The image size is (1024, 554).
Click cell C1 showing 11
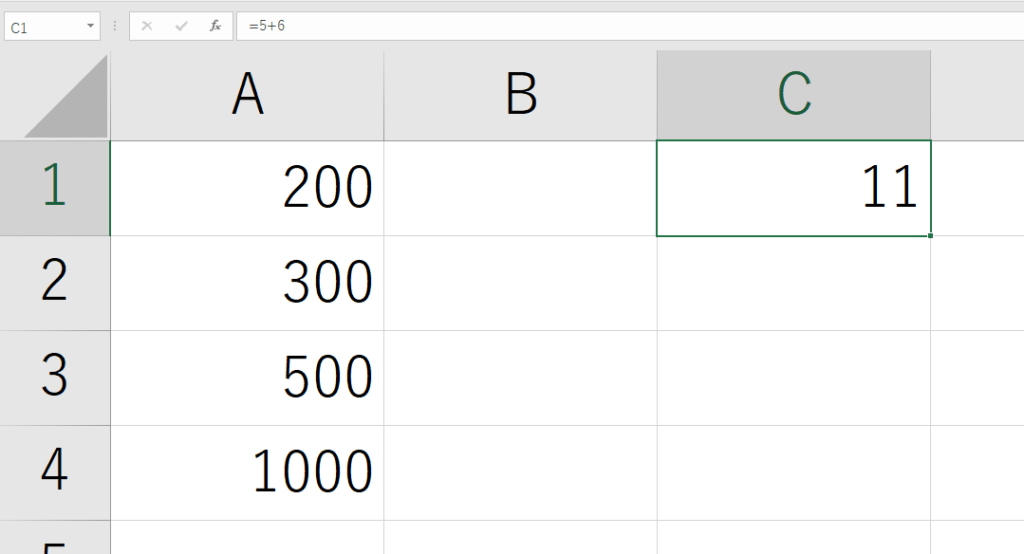(793, 188)
